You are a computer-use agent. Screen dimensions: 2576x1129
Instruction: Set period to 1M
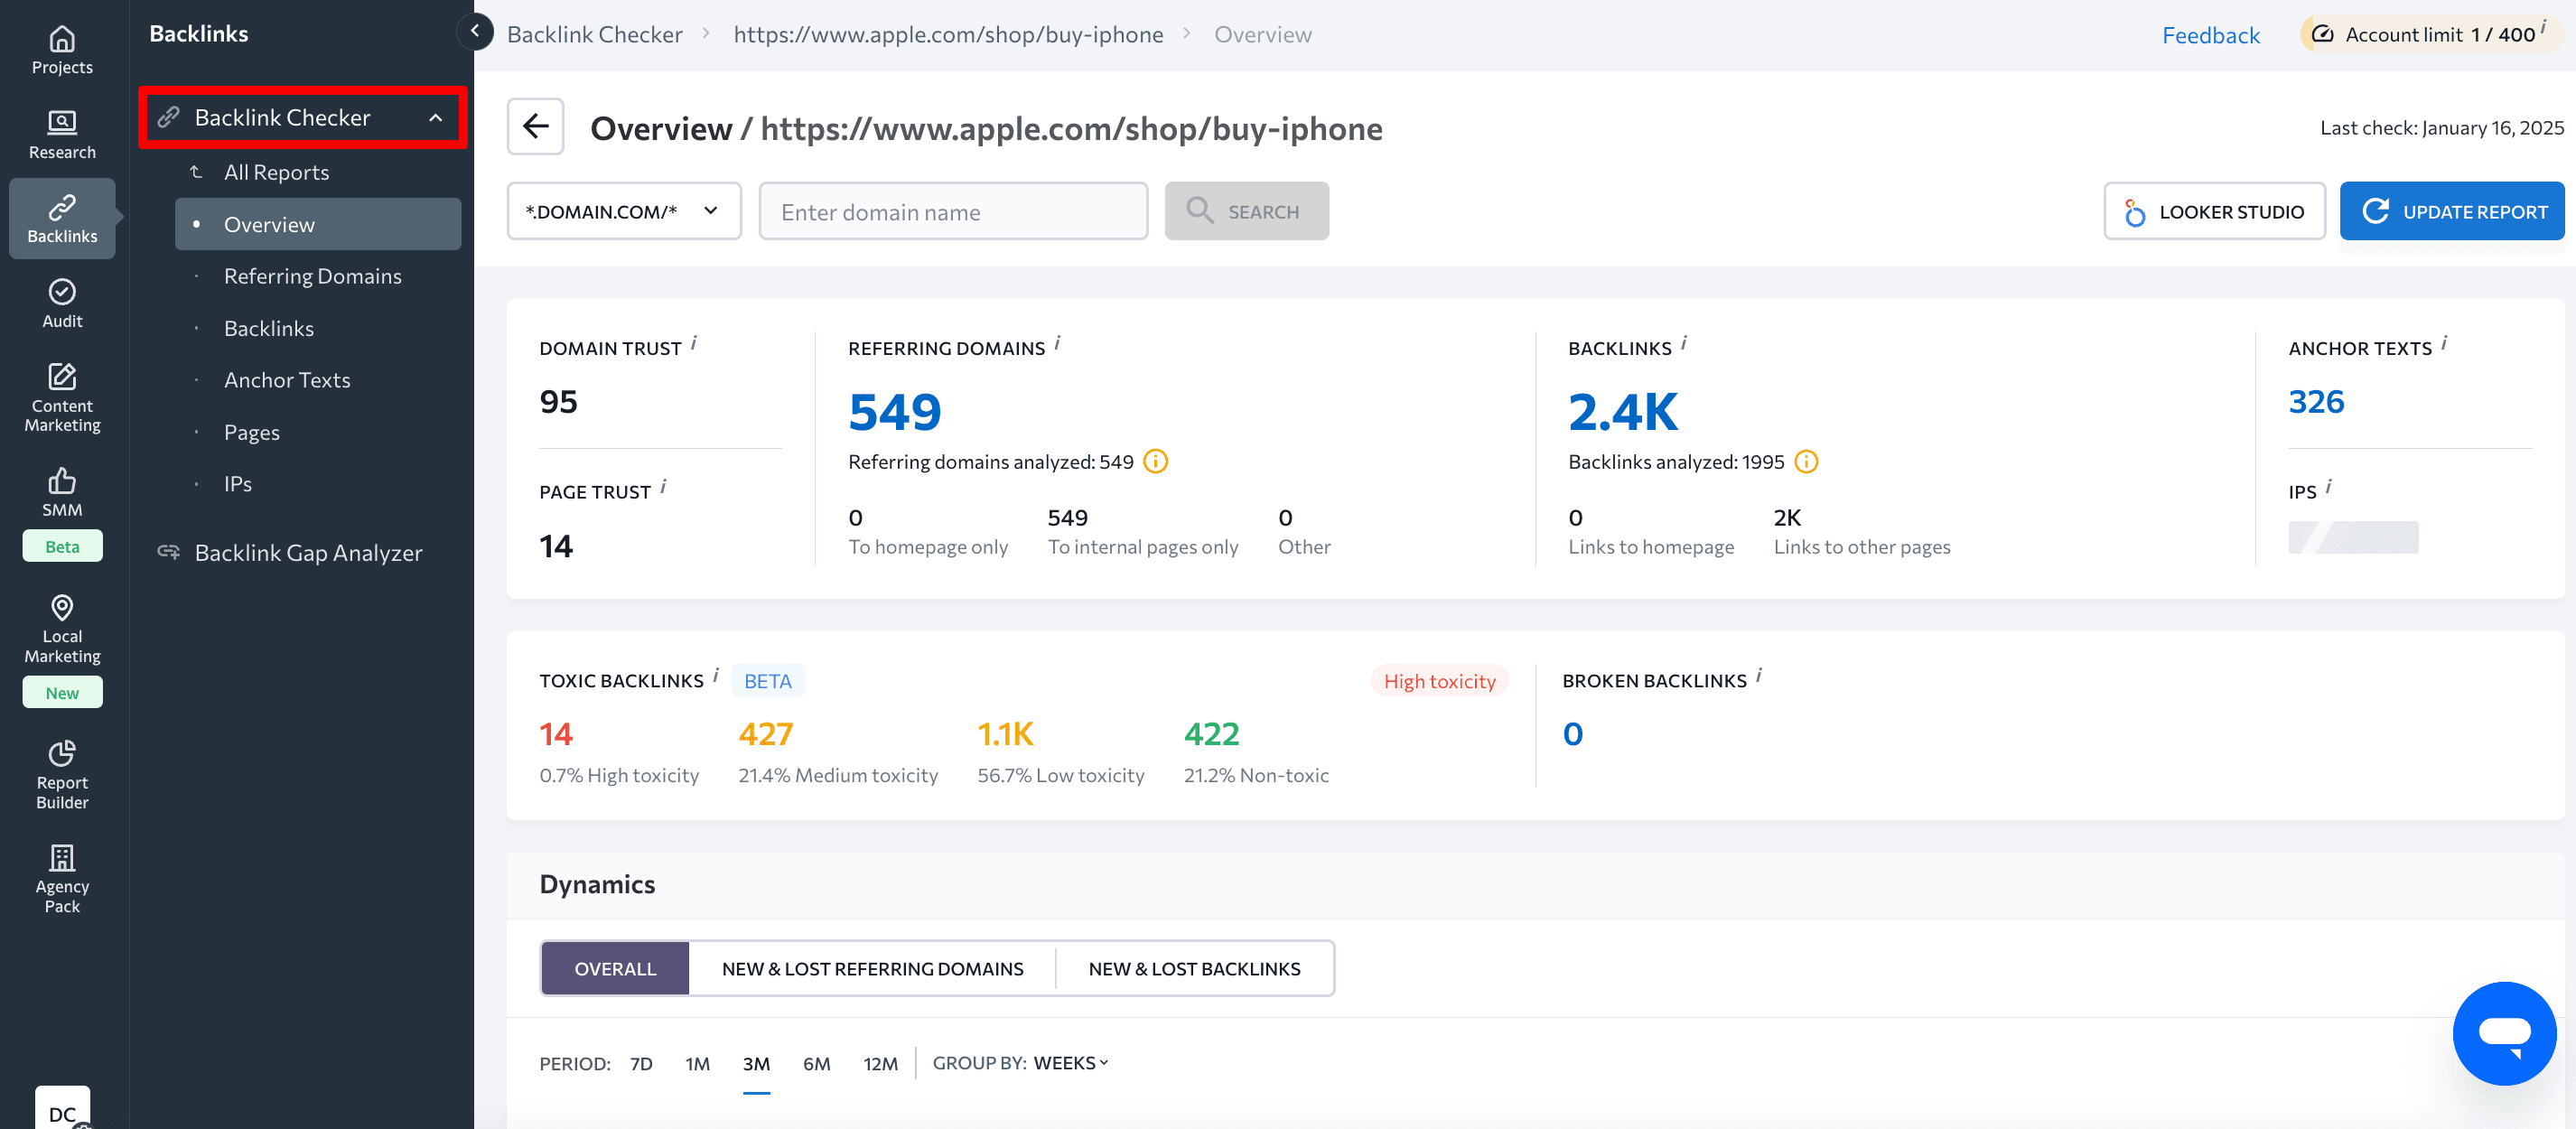tap(697, 1063)
